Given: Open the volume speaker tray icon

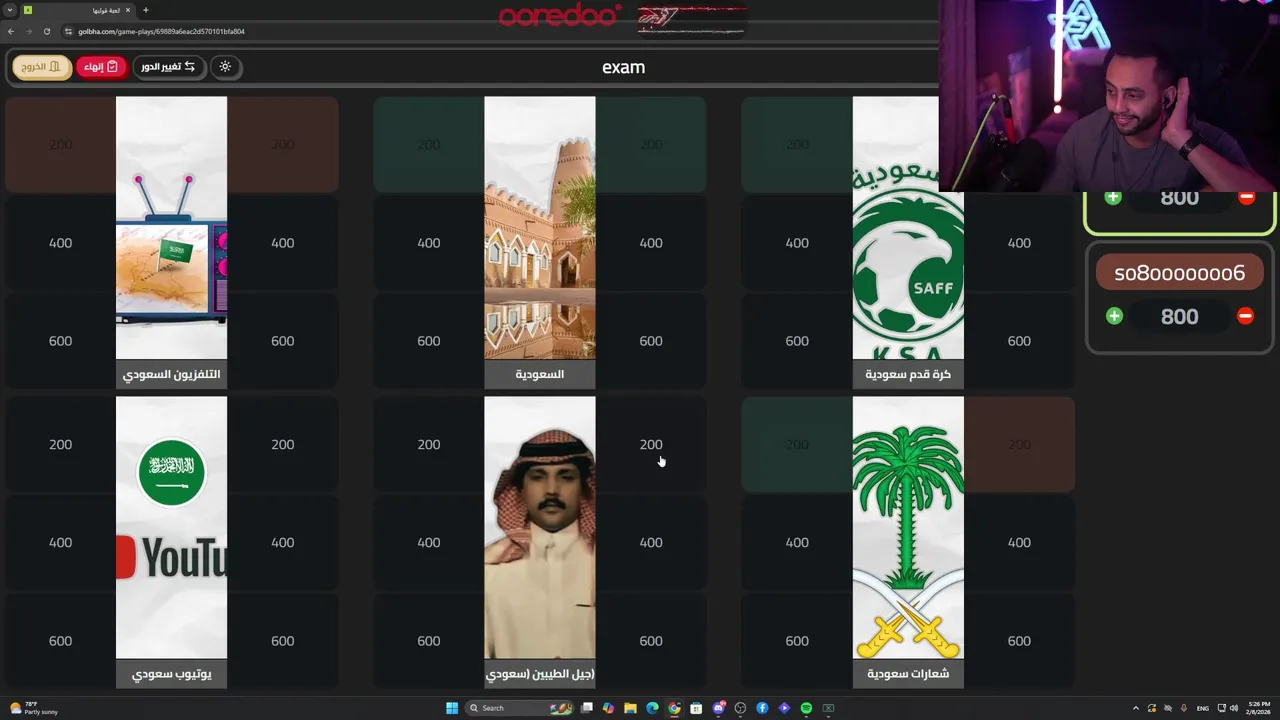Looking at the screenshot, I should 1233,708.
